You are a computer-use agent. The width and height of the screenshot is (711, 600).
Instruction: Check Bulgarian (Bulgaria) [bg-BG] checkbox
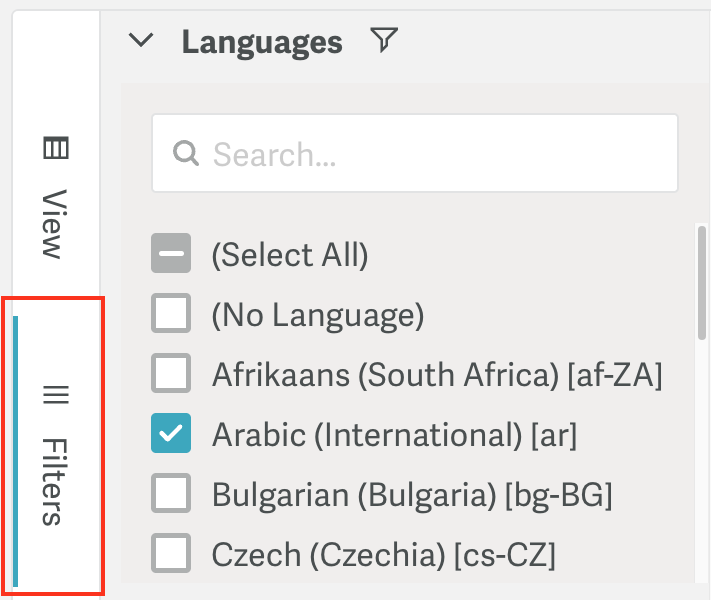(171, 493)
